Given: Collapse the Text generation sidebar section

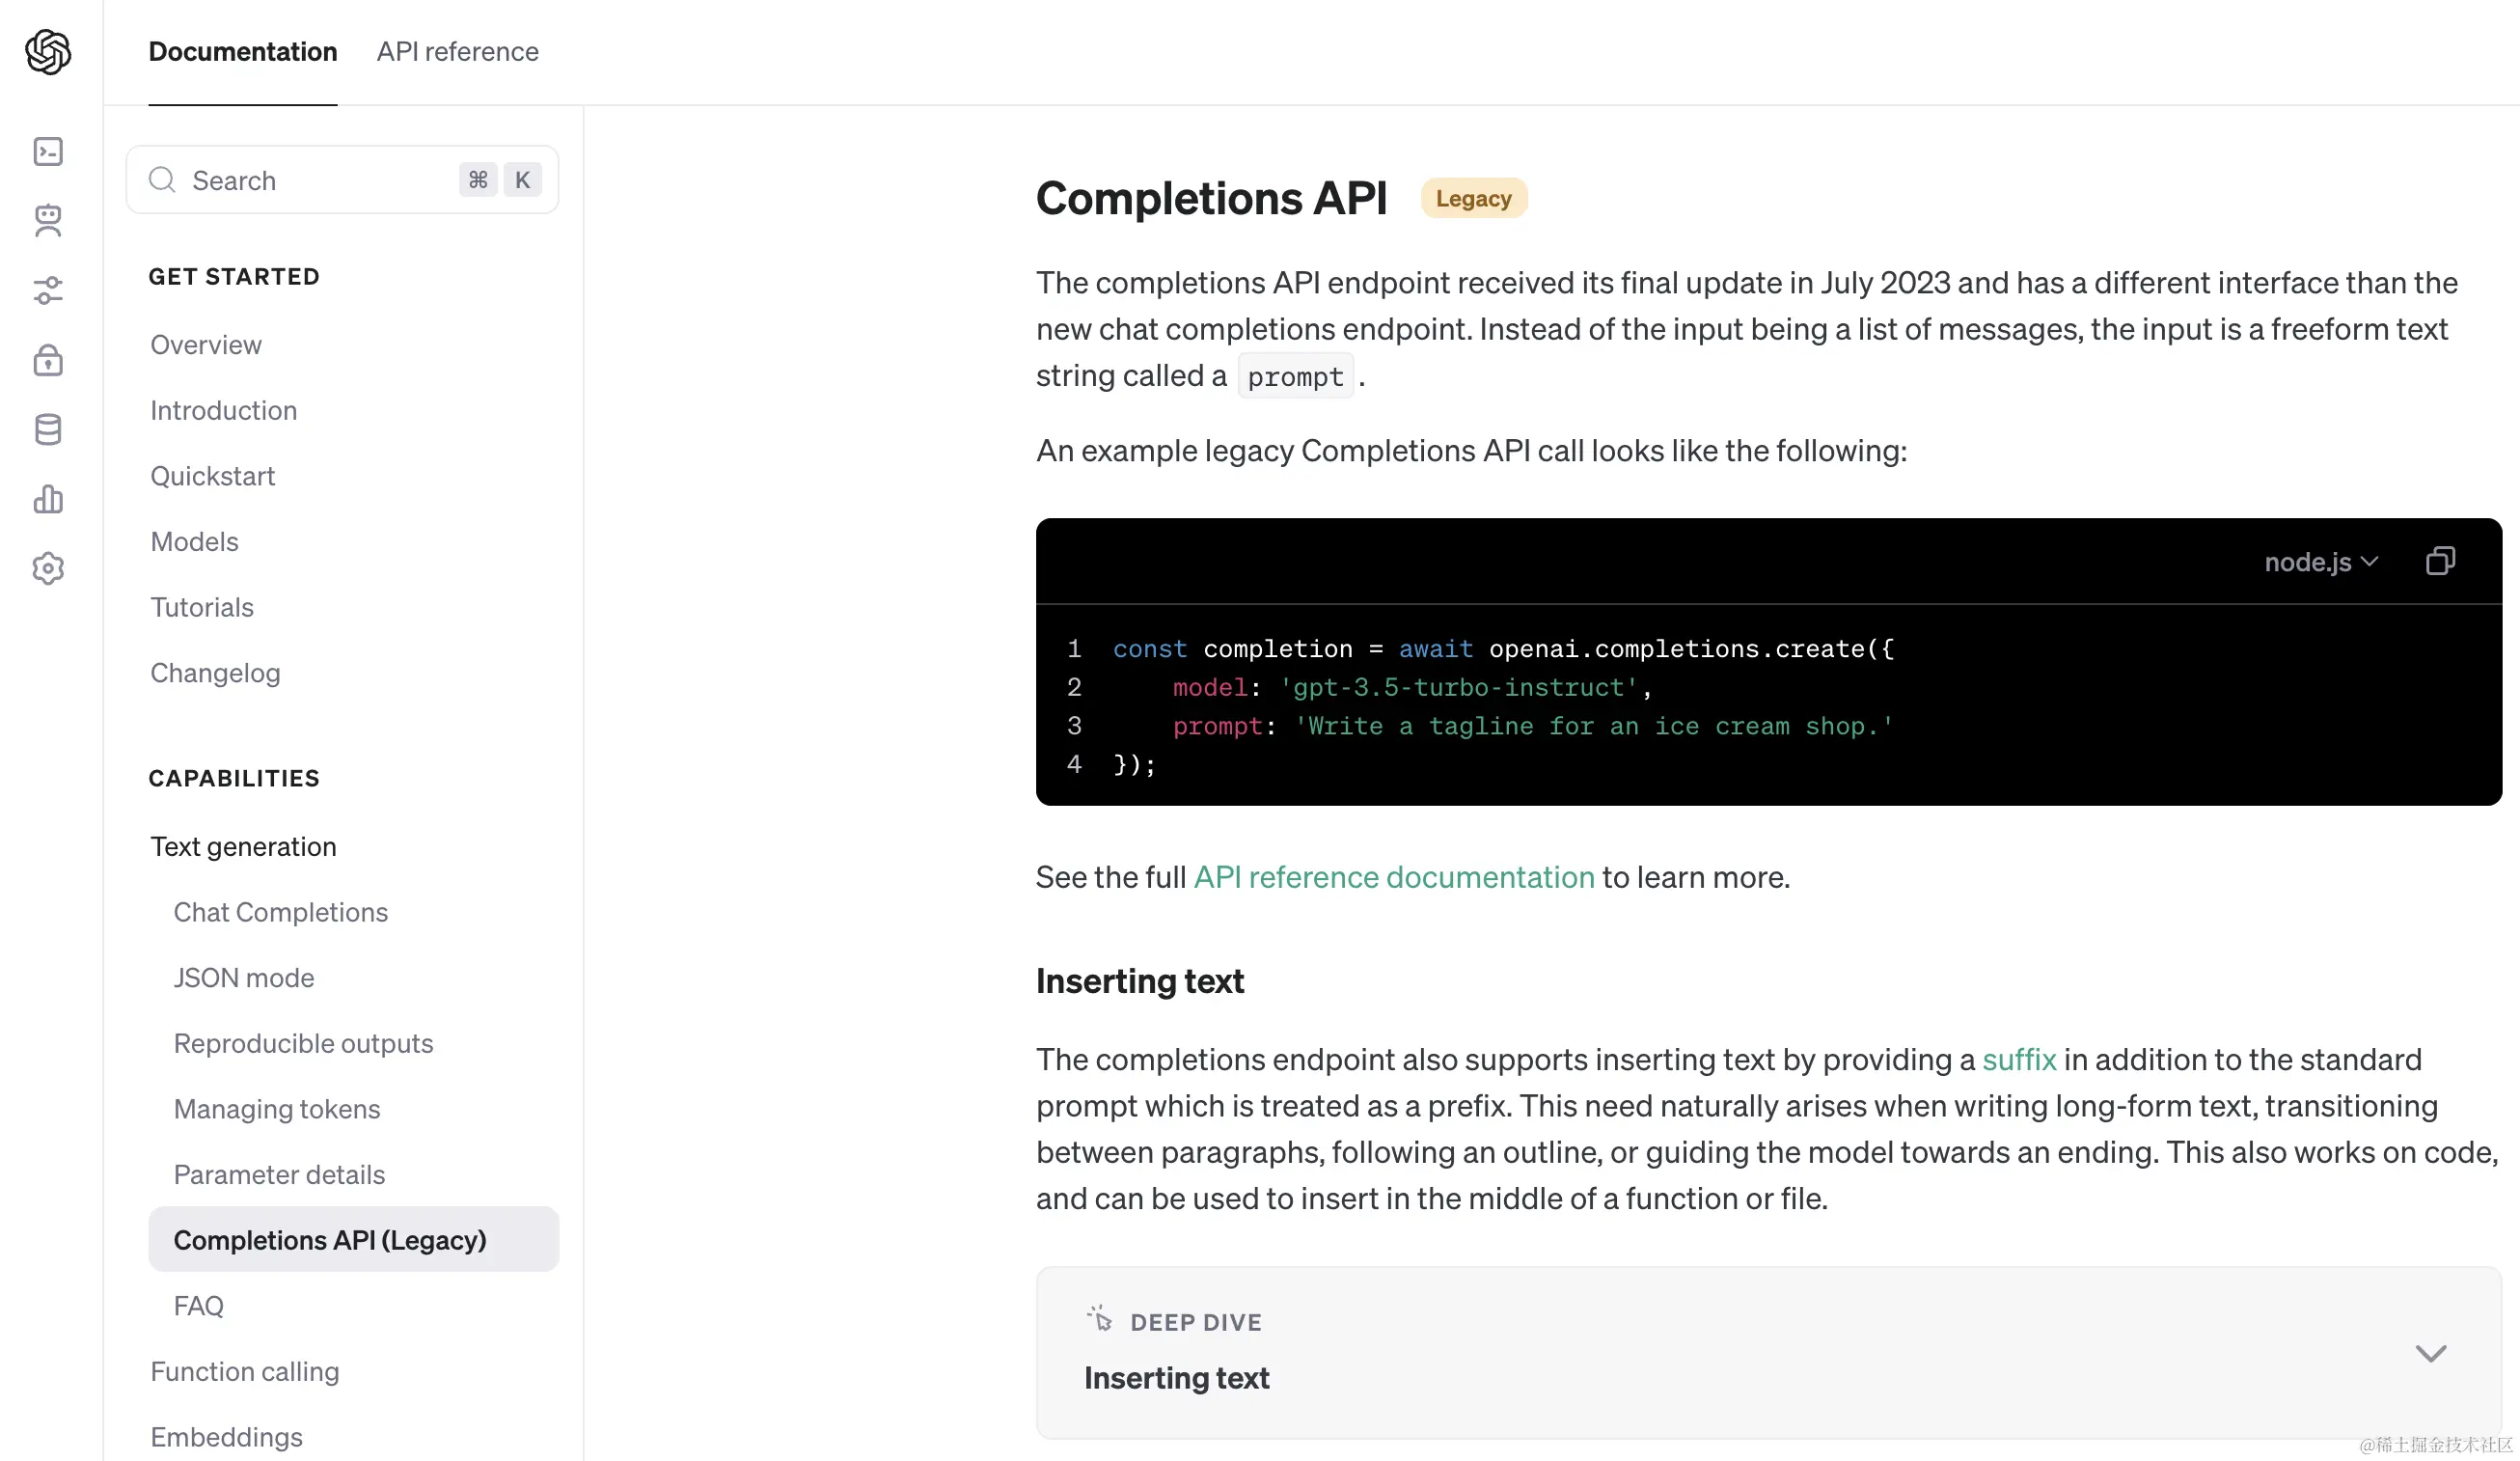Looking at the screenshot, I should coord(243,846).
